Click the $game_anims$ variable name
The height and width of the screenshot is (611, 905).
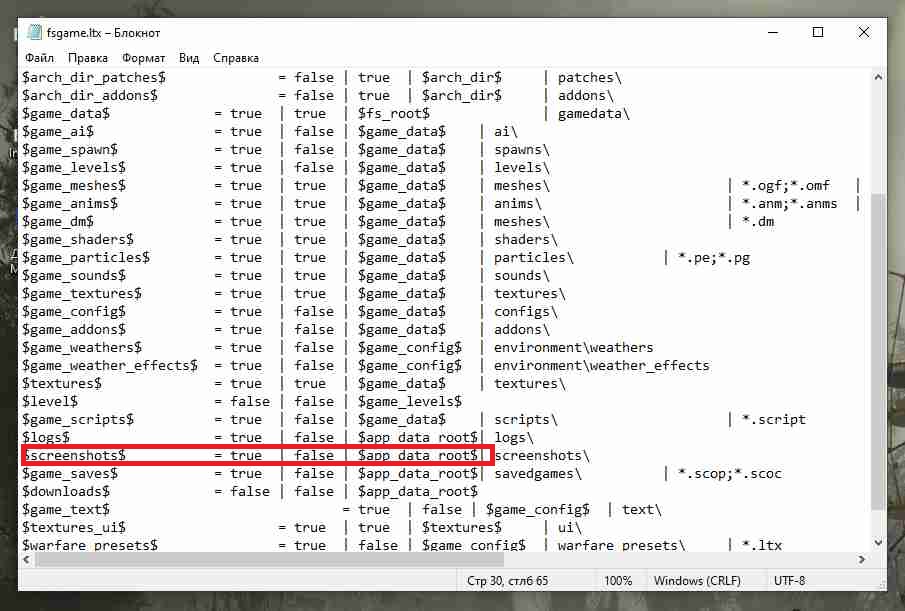click(x=70, y=204)
